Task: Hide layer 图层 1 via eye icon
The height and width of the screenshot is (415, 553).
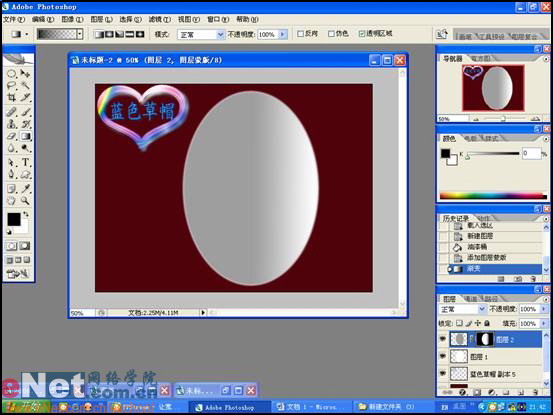Action: (x=443, y=356)
